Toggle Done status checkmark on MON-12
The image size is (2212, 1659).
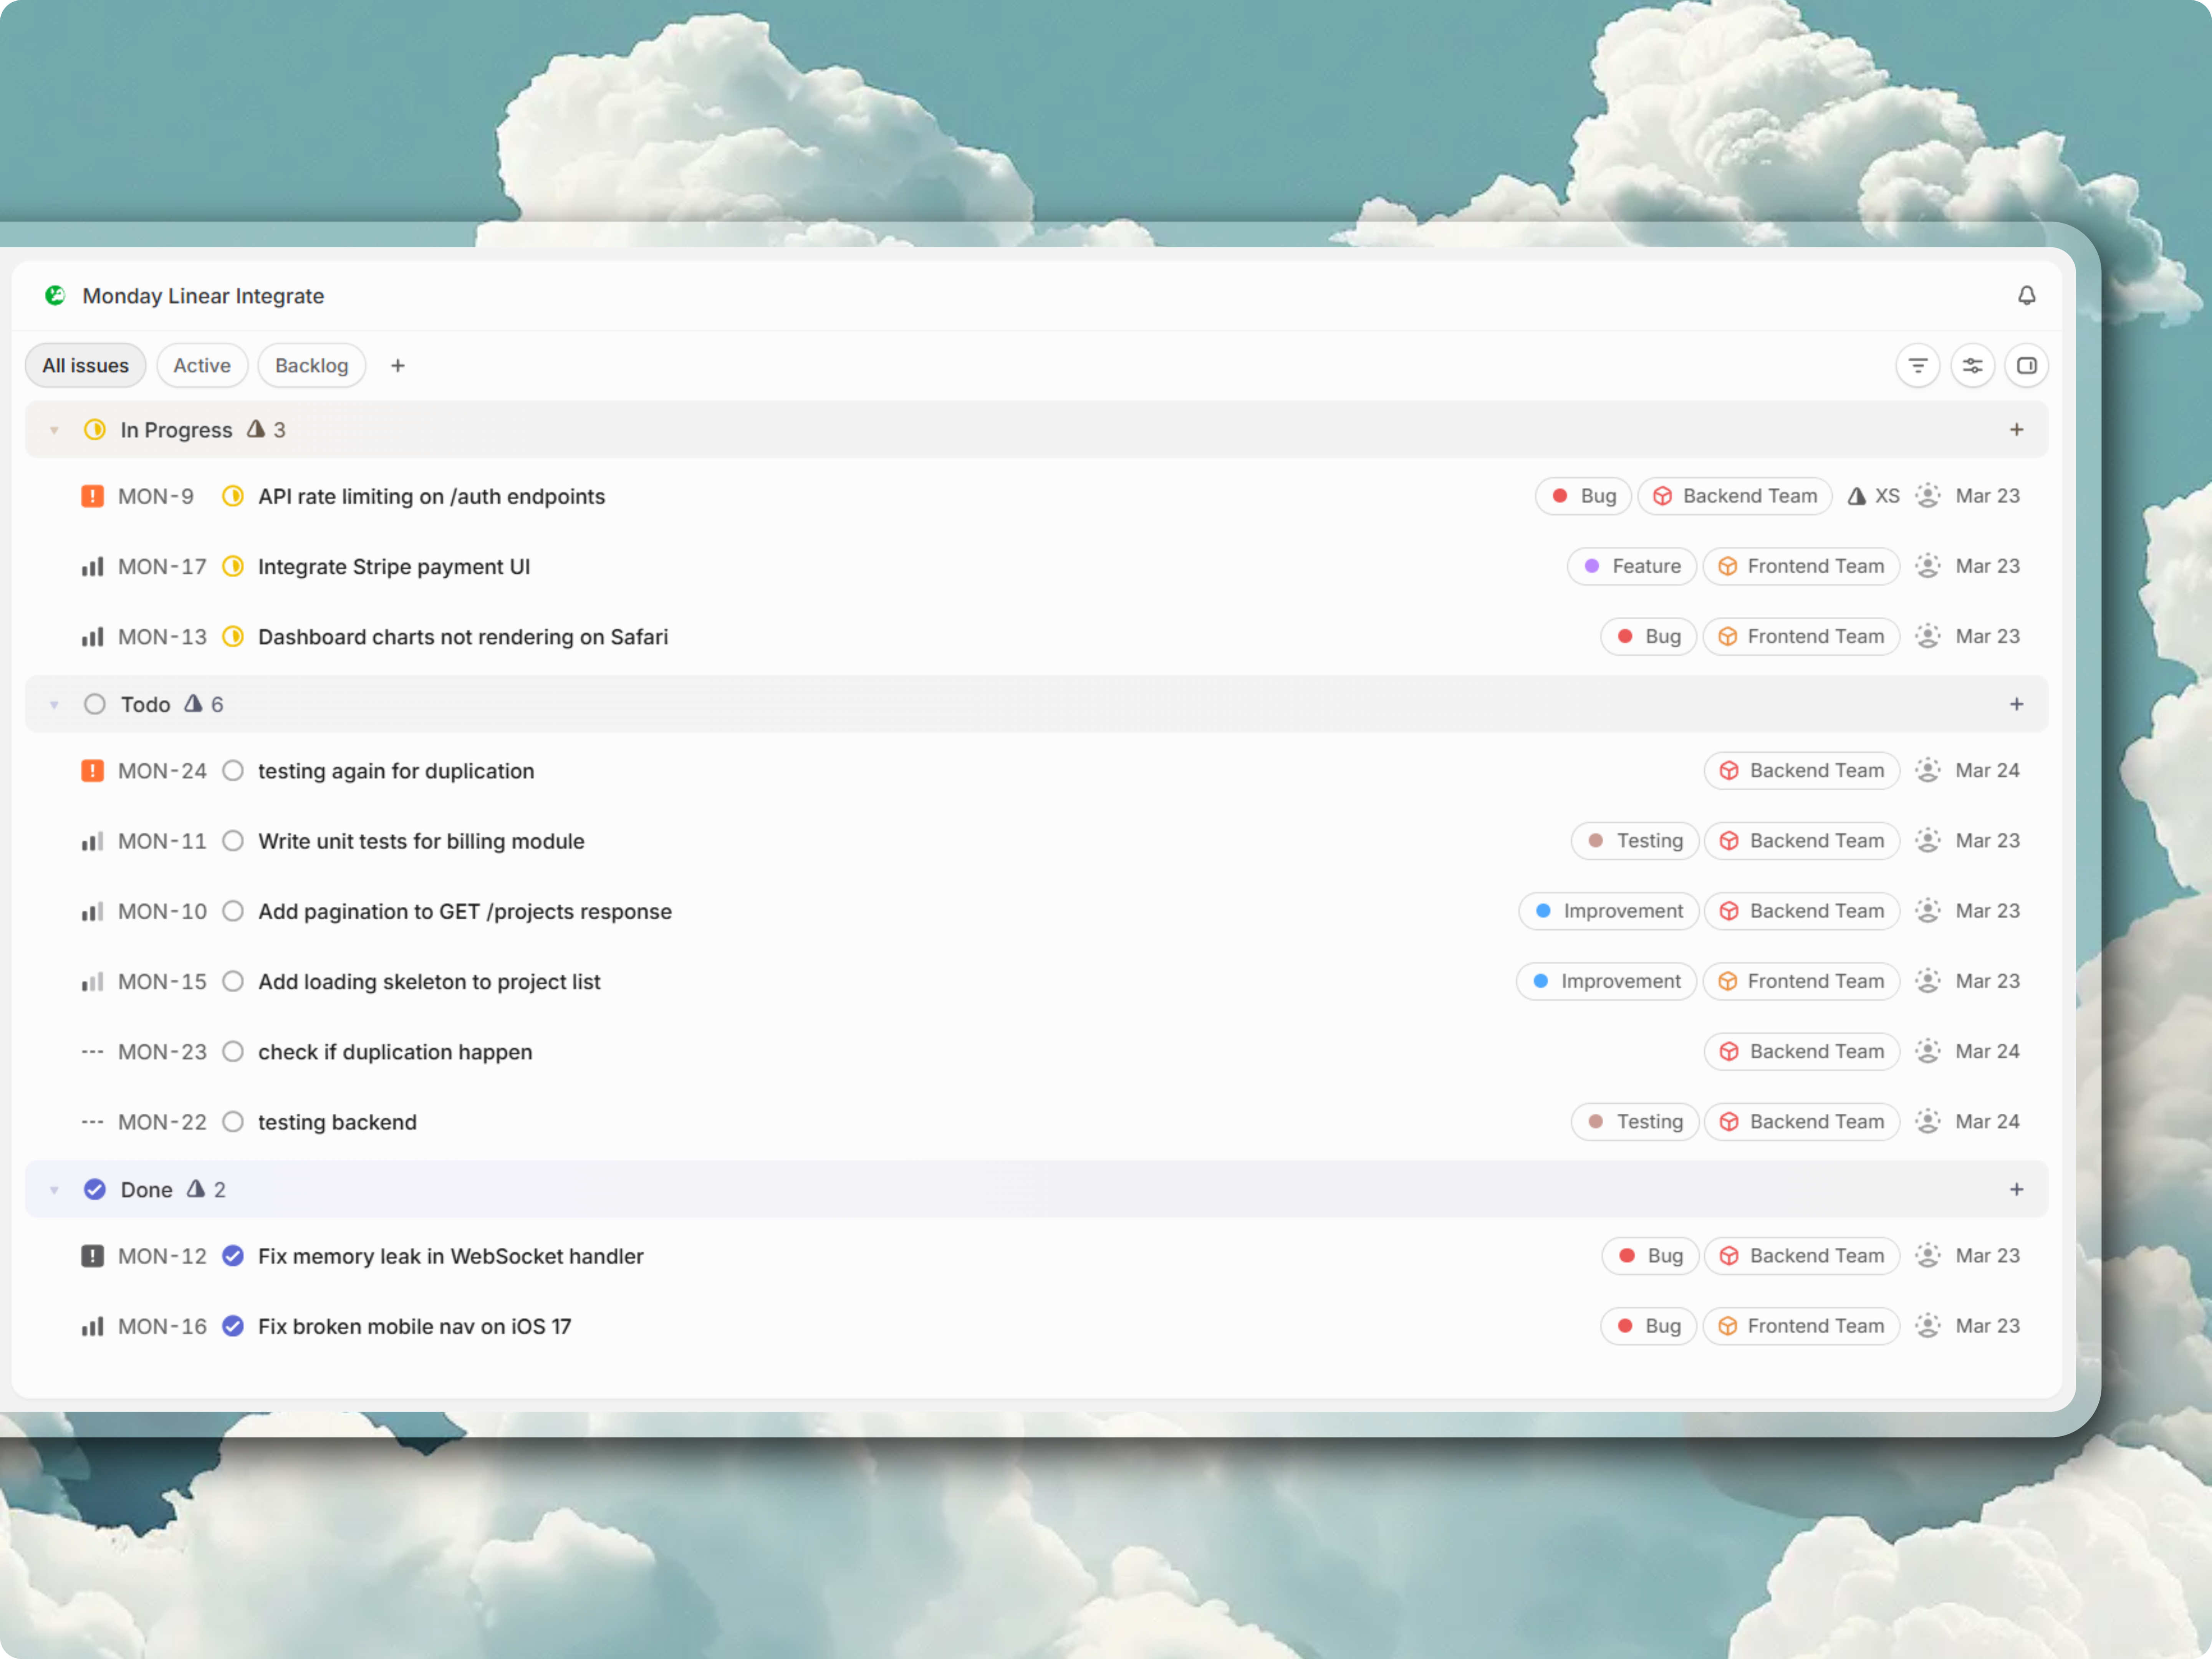(233, 1256)
